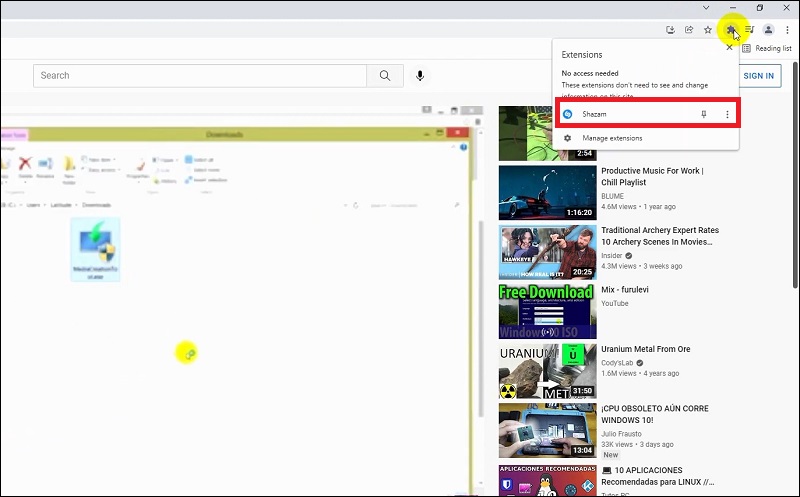This screenshot has width=800, height=497.
Task: Bookmark this page with the star icon
Action: 708,30
